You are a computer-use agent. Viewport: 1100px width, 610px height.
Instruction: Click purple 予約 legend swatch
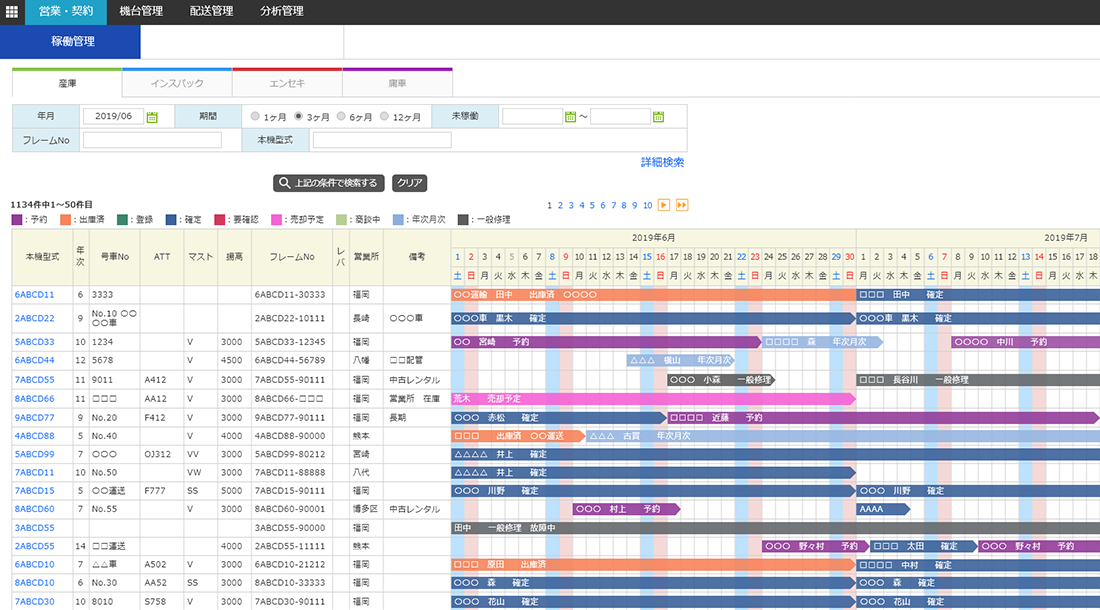[x=17, y=219]
